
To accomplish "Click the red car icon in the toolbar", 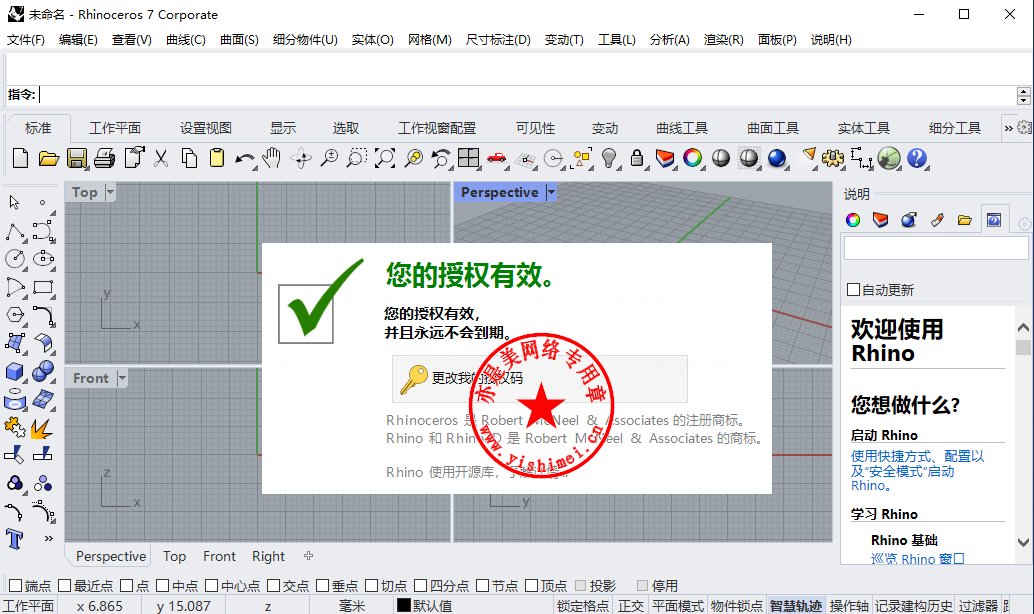I will point(496,158).
